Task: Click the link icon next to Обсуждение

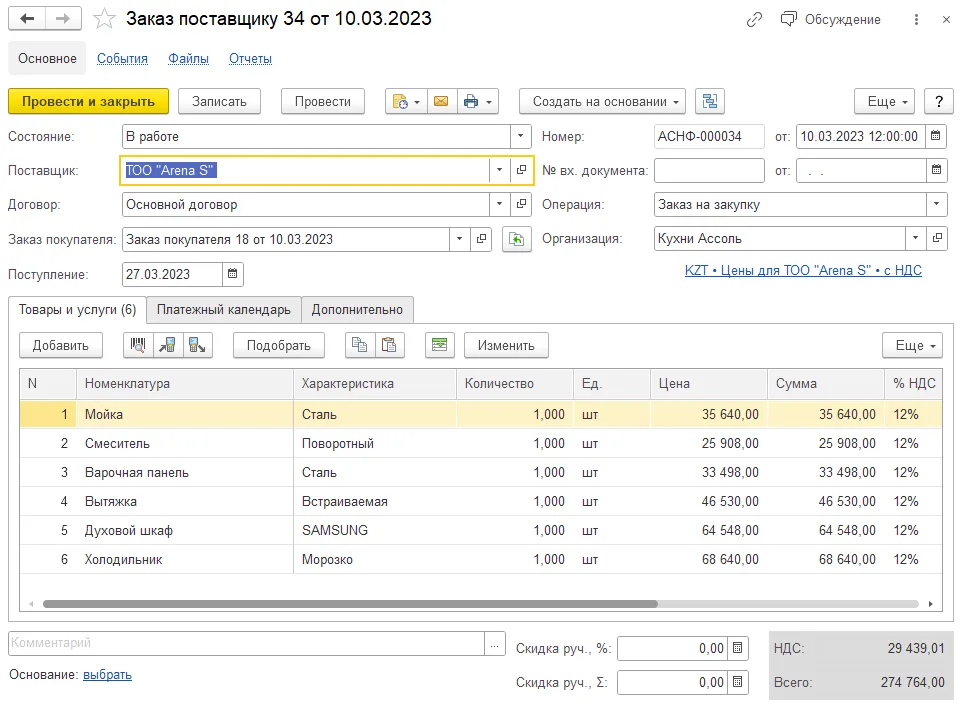Action: coord(754,20)
